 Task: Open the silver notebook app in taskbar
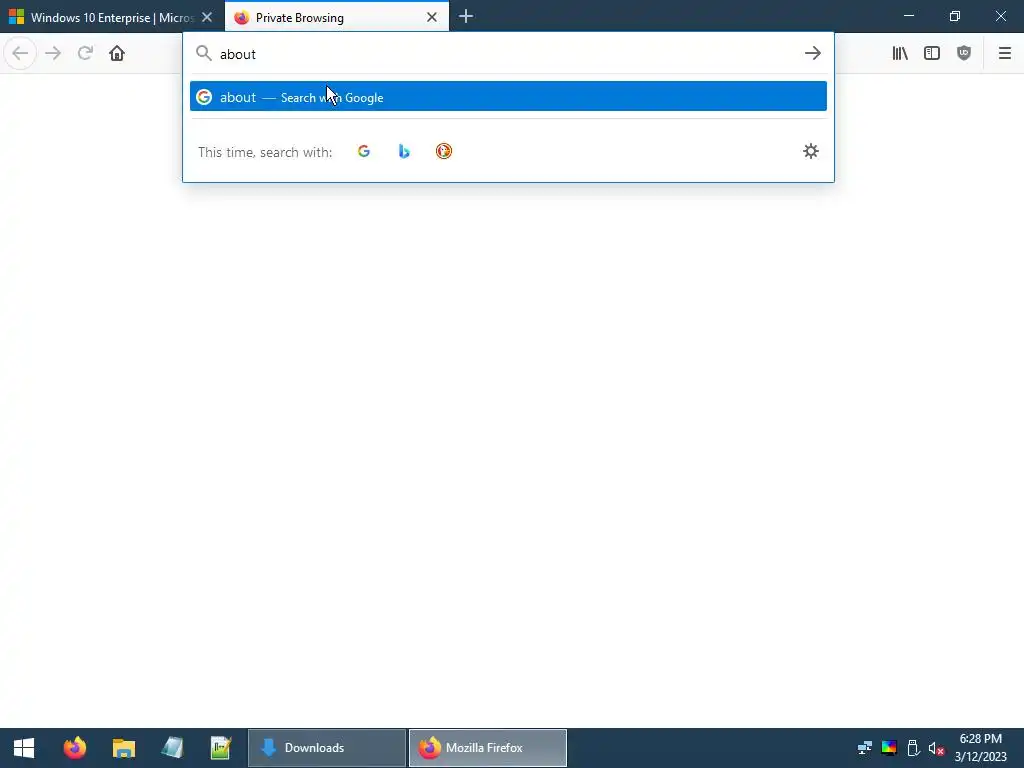tap(172, 748)
